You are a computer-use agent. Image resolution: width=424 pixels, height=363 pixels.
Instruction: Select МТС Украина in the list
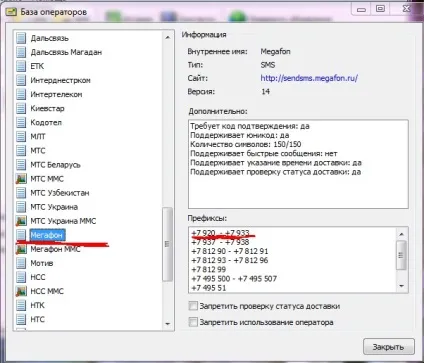pyautogui.click(x=54, y=207)
